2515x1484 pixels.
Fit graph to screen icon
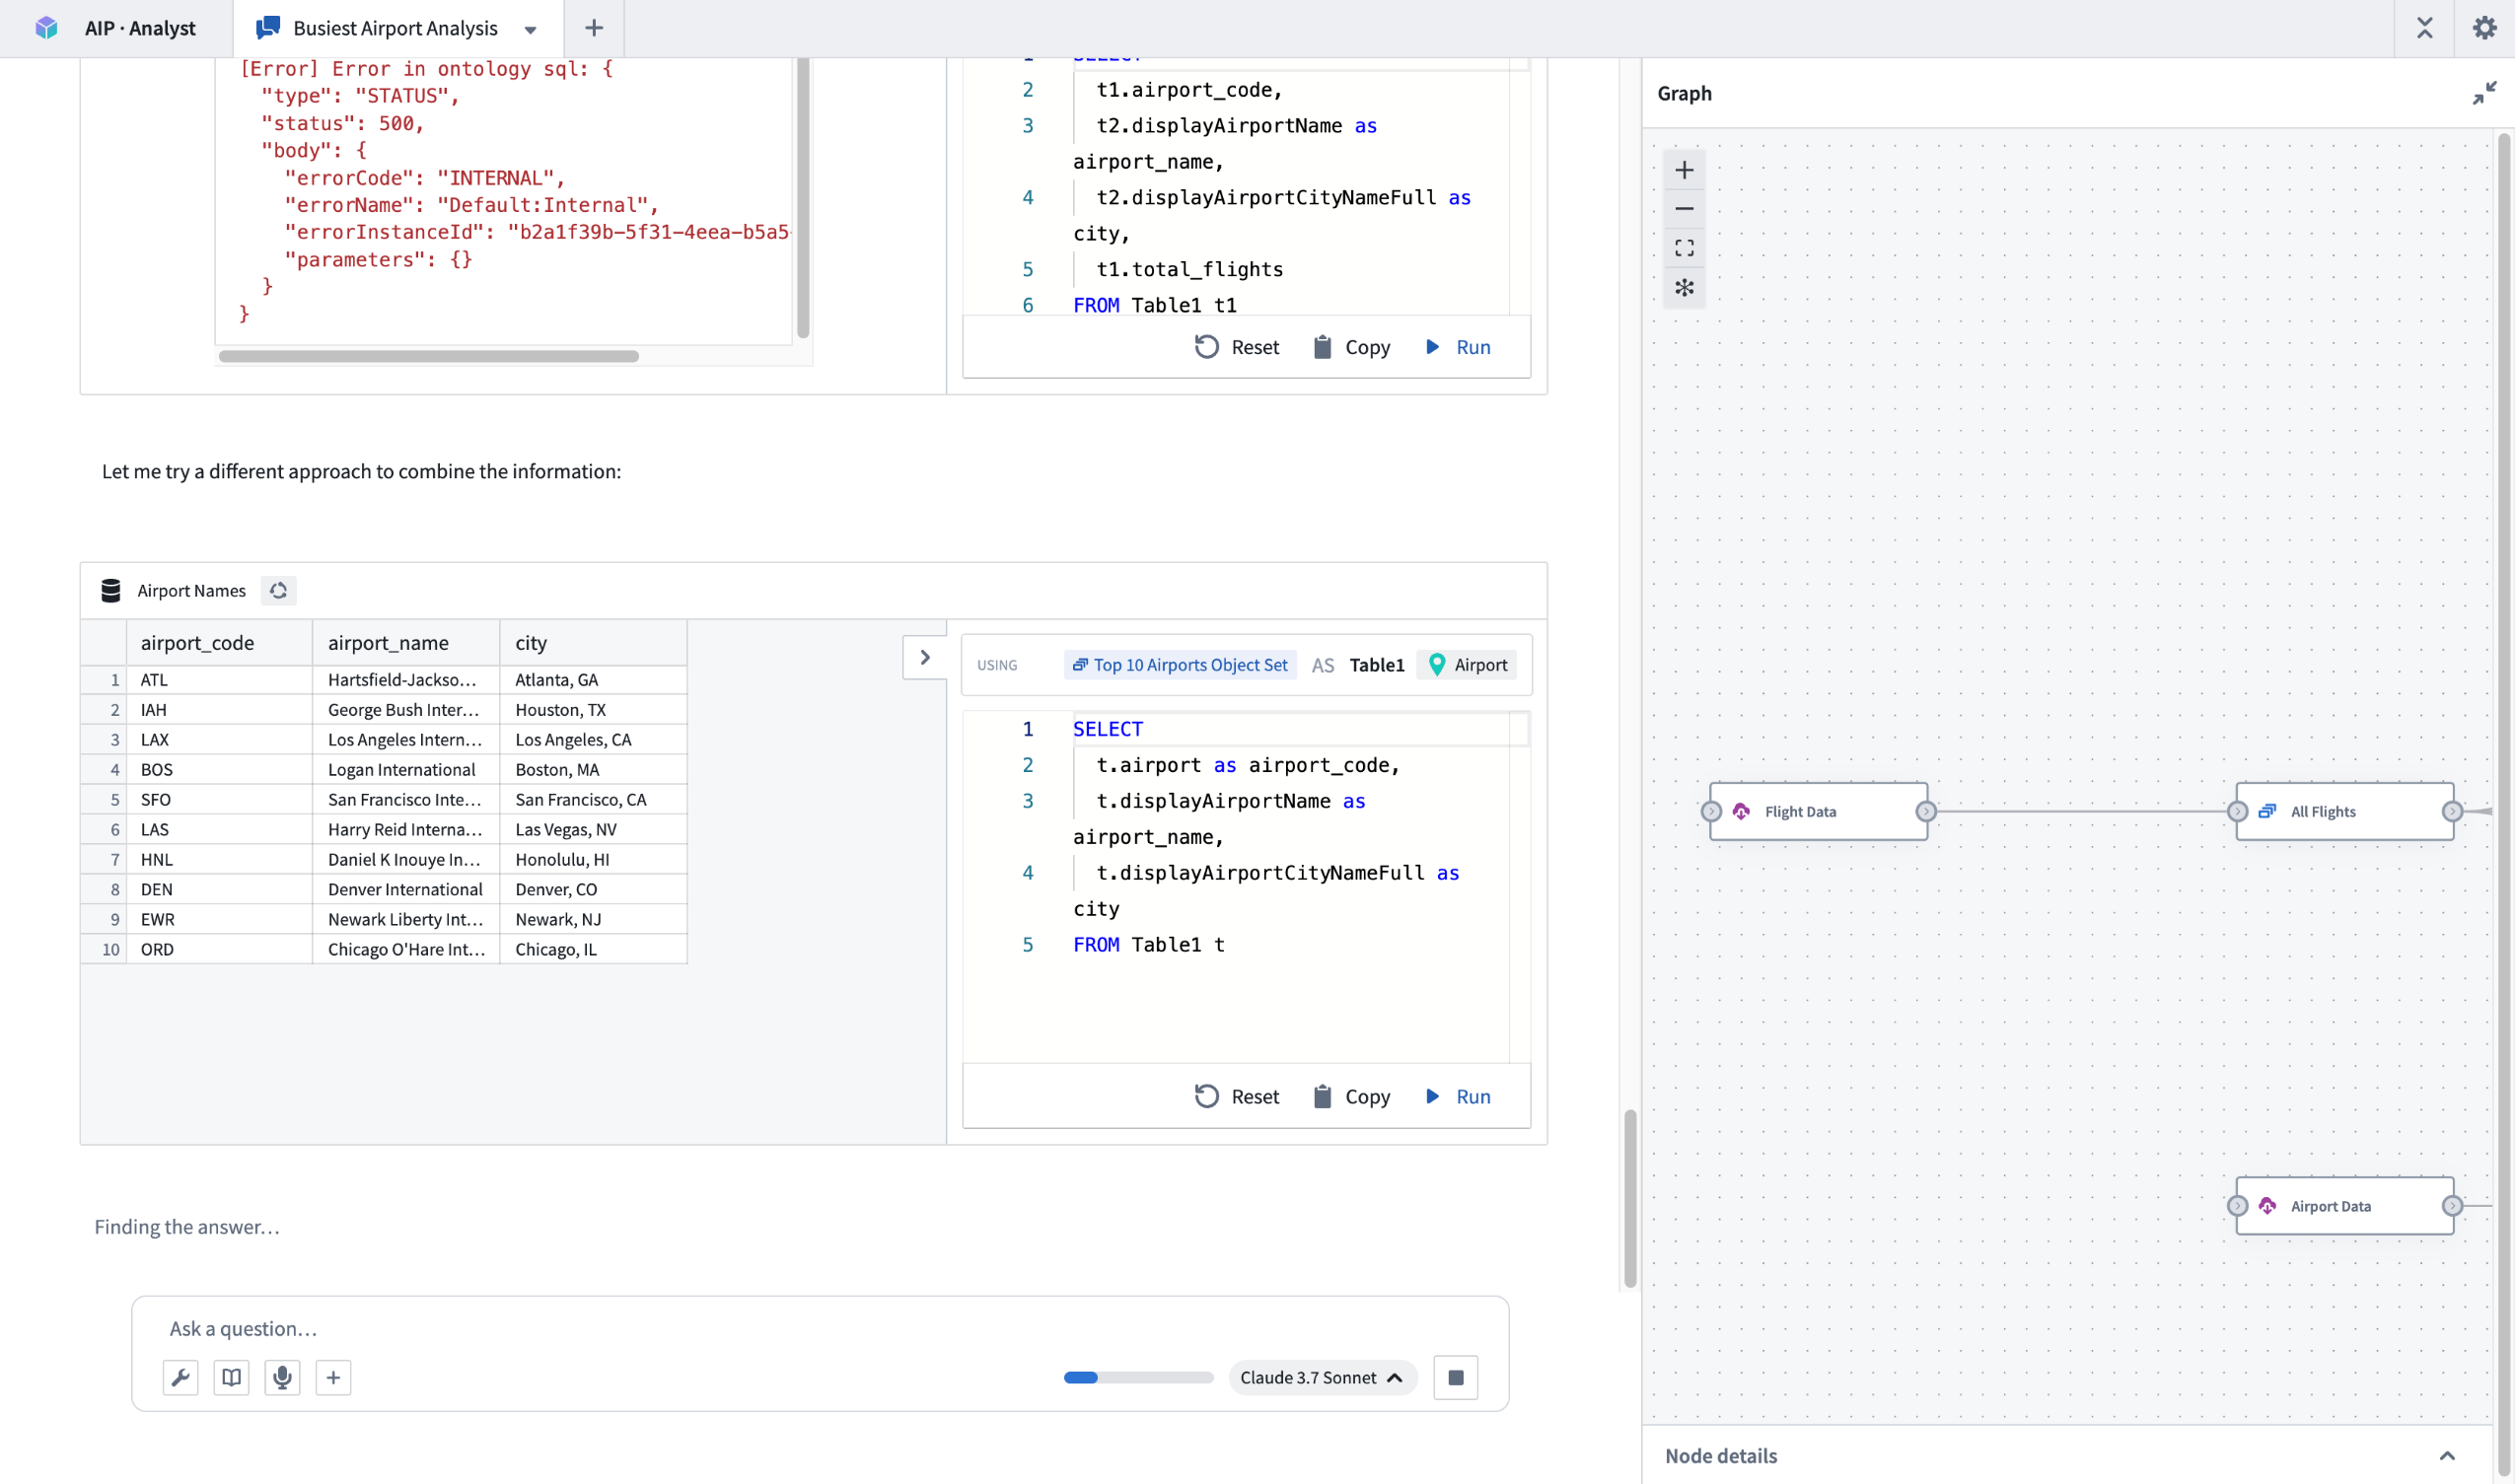[1684, 248]
